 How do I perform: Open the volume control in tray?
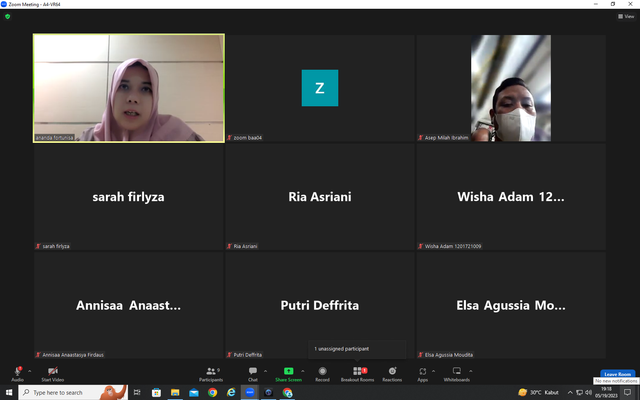tap(589, 392)
